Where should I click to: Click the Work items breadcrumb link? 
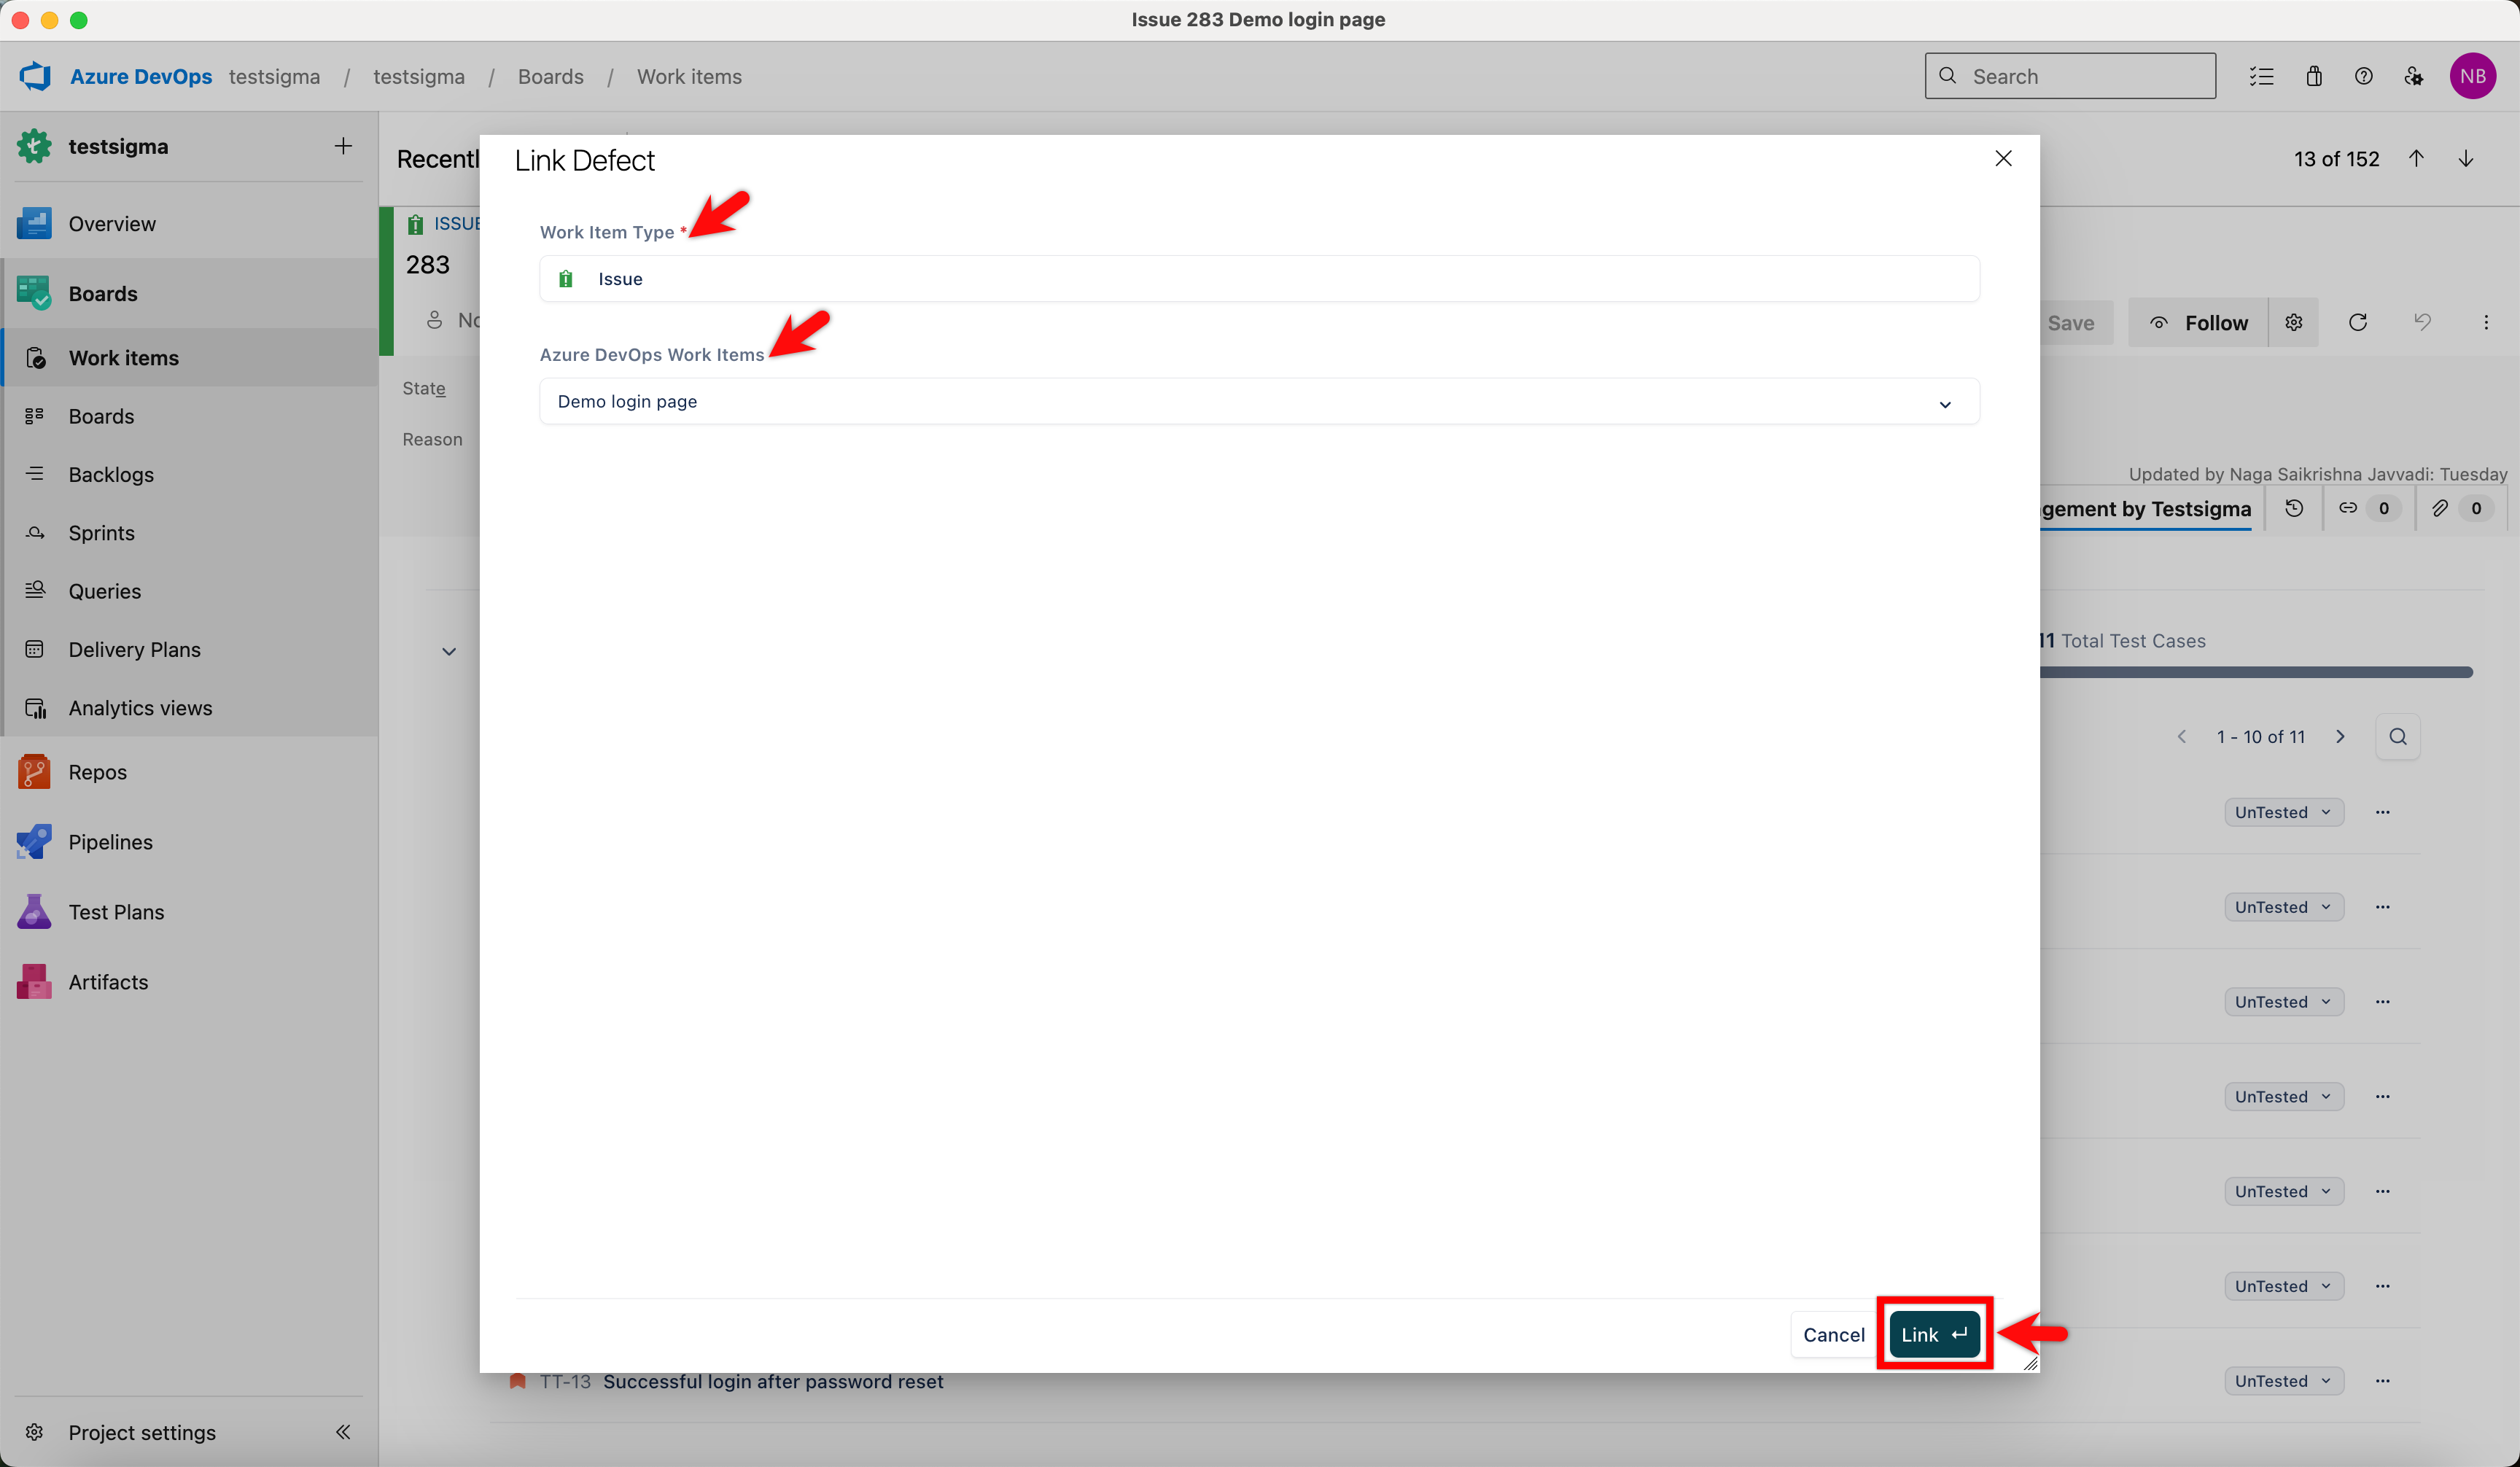coord(689,77)
